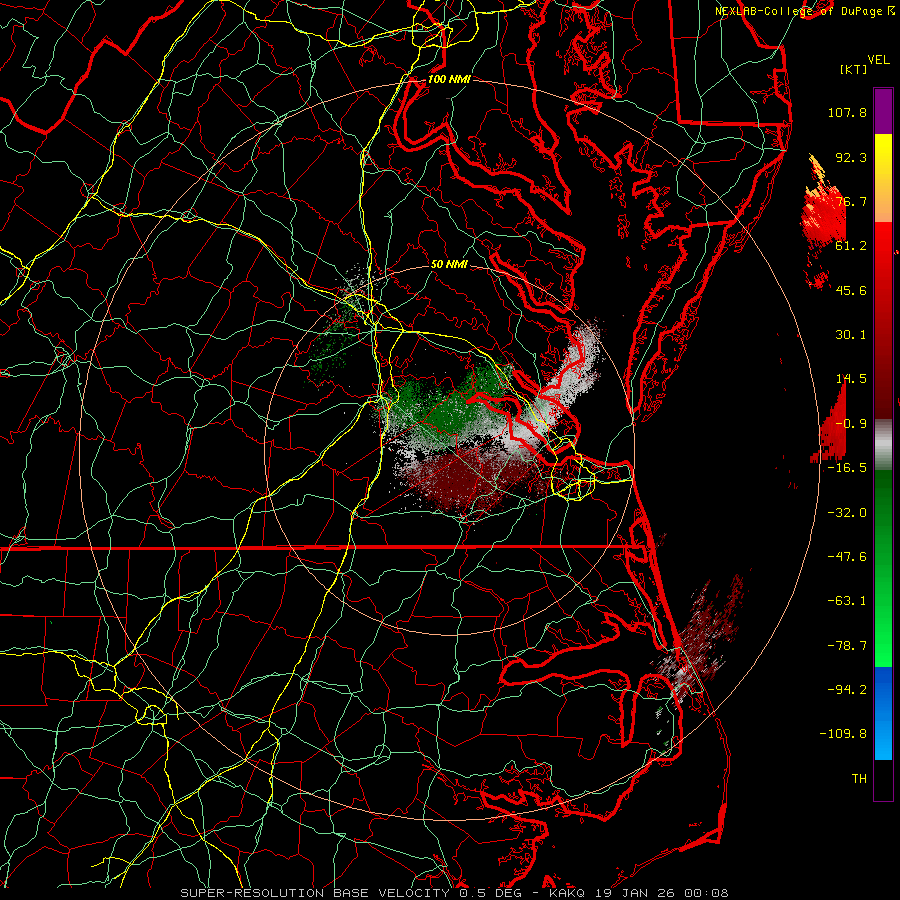
Task: Select the -78.7 scale value
Action: click(847, 646)
